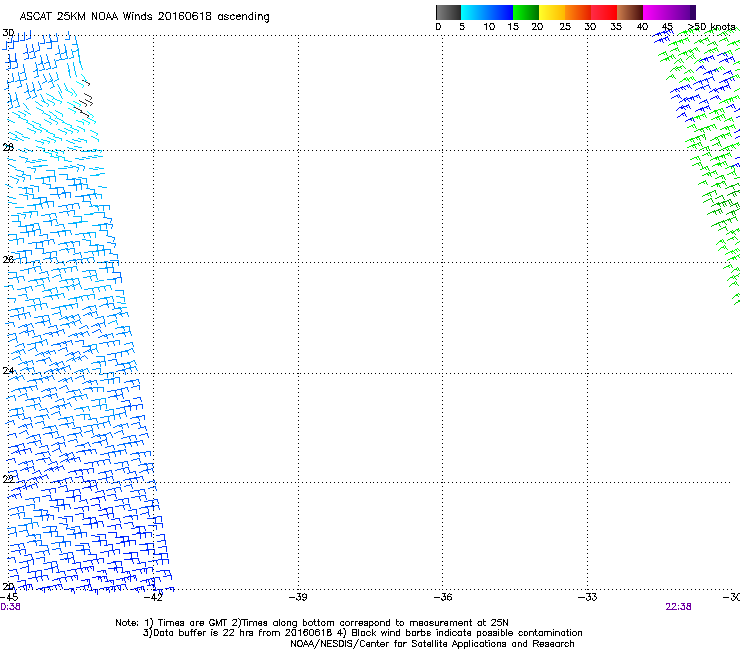Viewport: 740px width, 650px height.
Task: Click the '25' label under the color scale
Action: 565,27
